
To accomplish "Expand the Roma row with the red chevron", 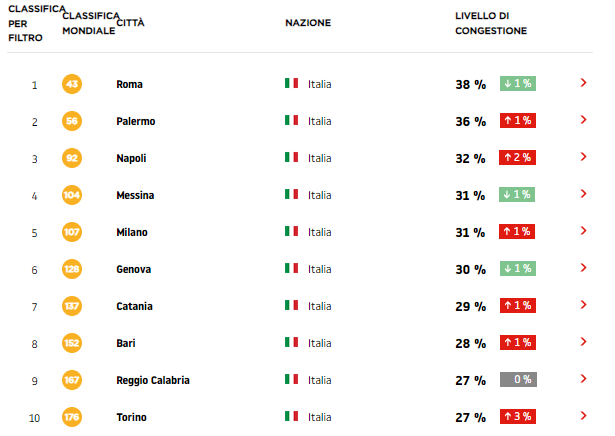I will click(583, 83).
